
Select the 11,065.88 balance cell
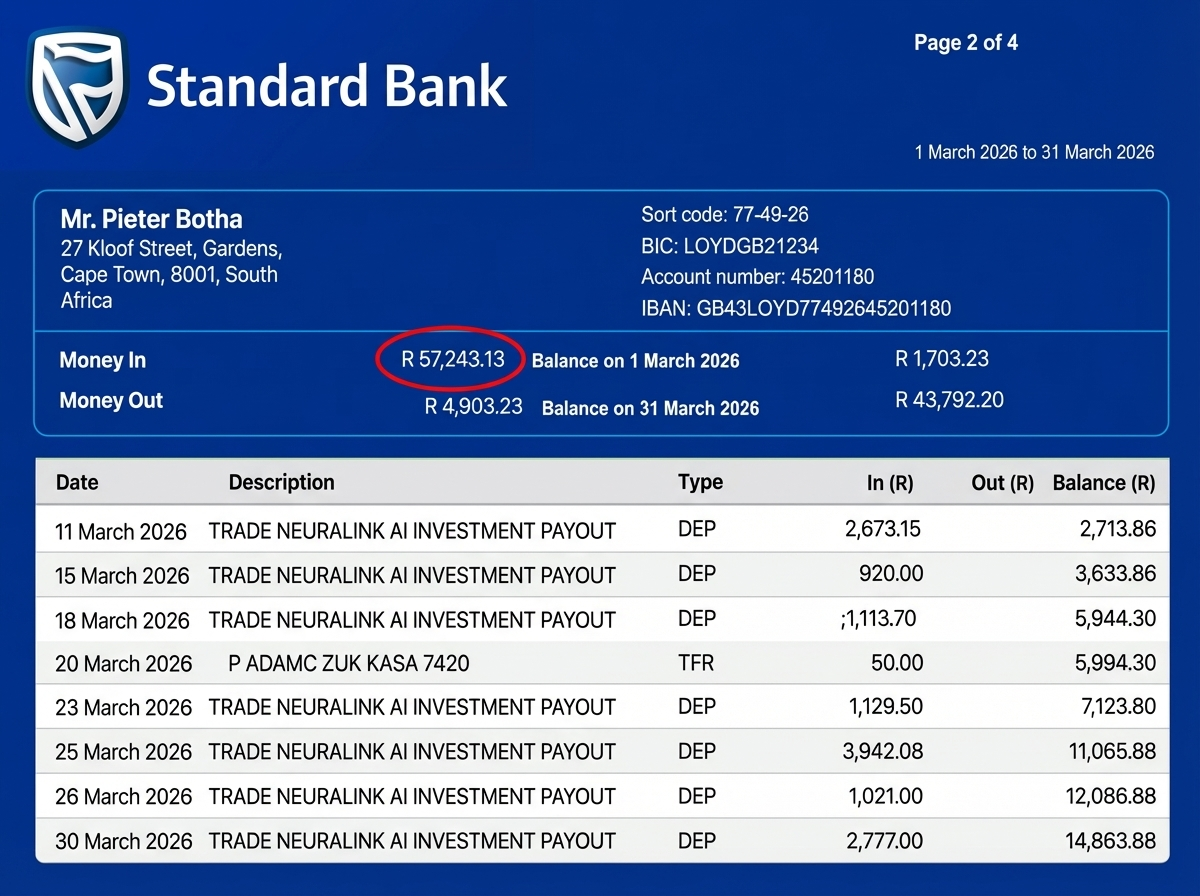1113,751
